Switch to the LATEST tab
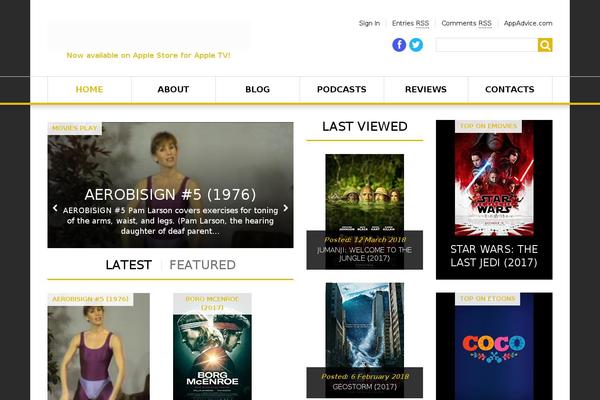 click(129, 265)
